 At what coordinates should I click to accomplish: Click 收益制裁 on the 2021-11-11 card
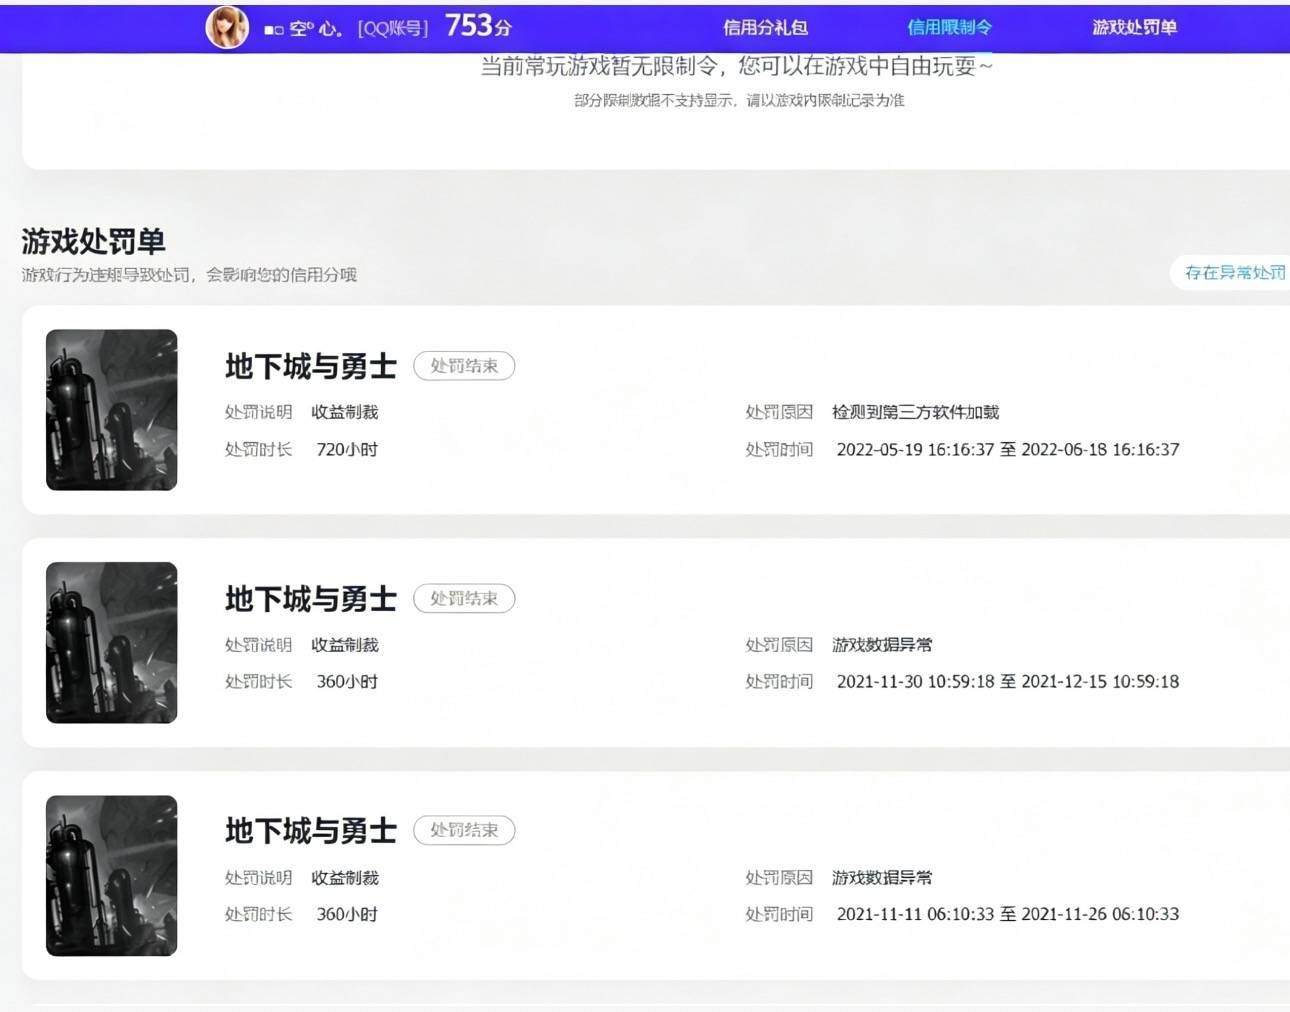click(x=345, y=877)
